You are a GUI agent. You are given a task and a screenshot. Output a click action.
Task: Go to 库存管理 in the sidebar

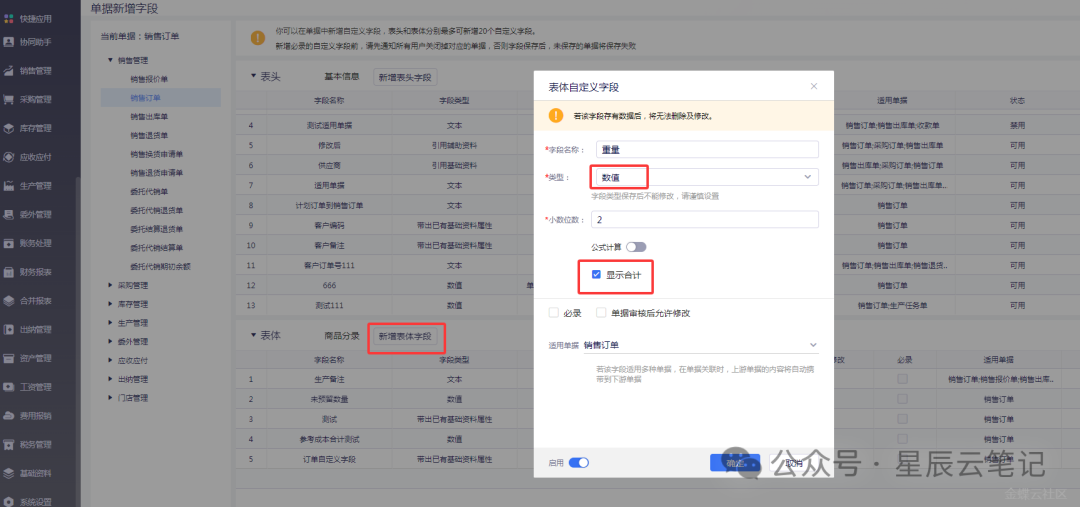(x=35, y=128)
